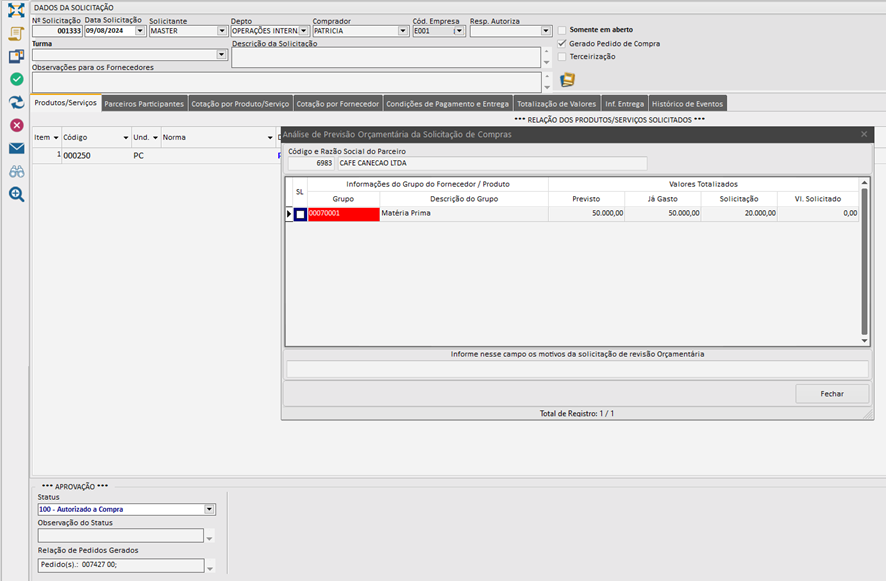Enable the Terceirização checkbox
Screen dimensions: 886x581
coord(562,57)
